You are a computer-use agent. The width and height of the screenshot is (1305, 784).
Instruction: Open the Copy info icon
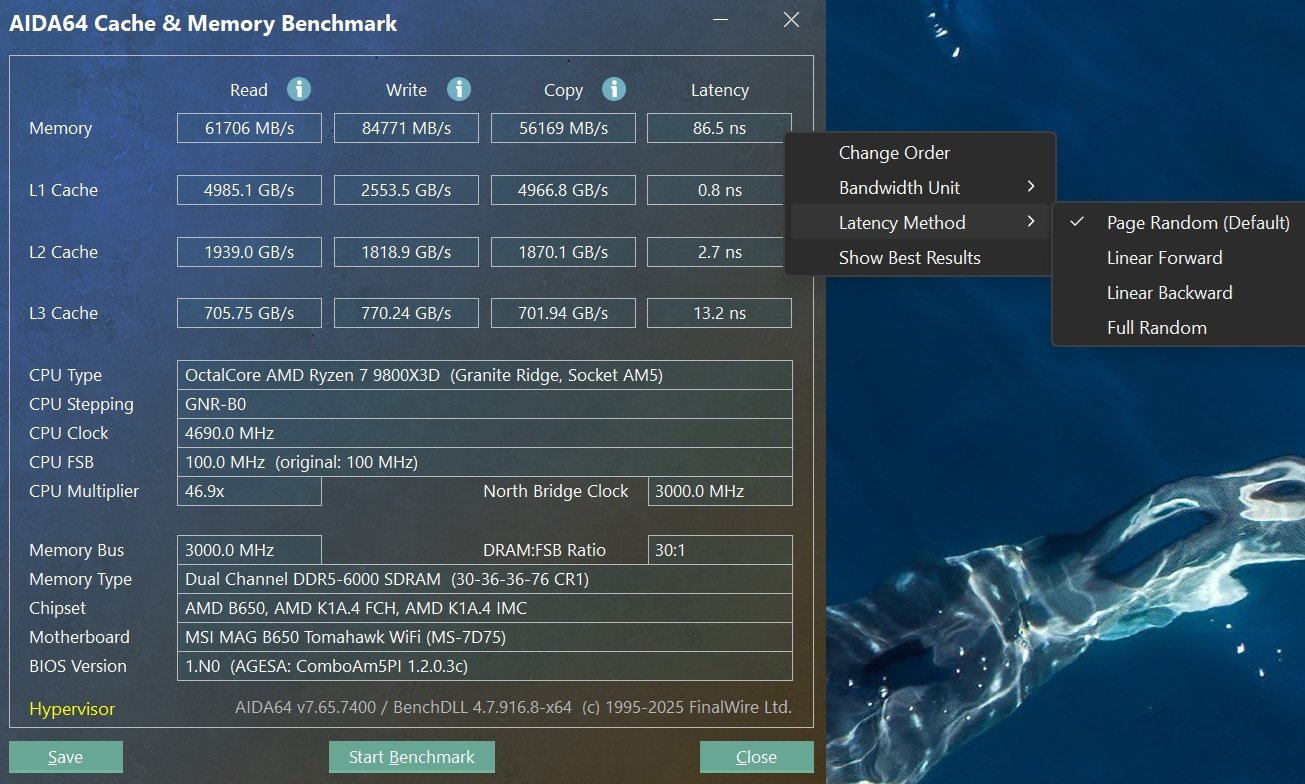[614, 89]
